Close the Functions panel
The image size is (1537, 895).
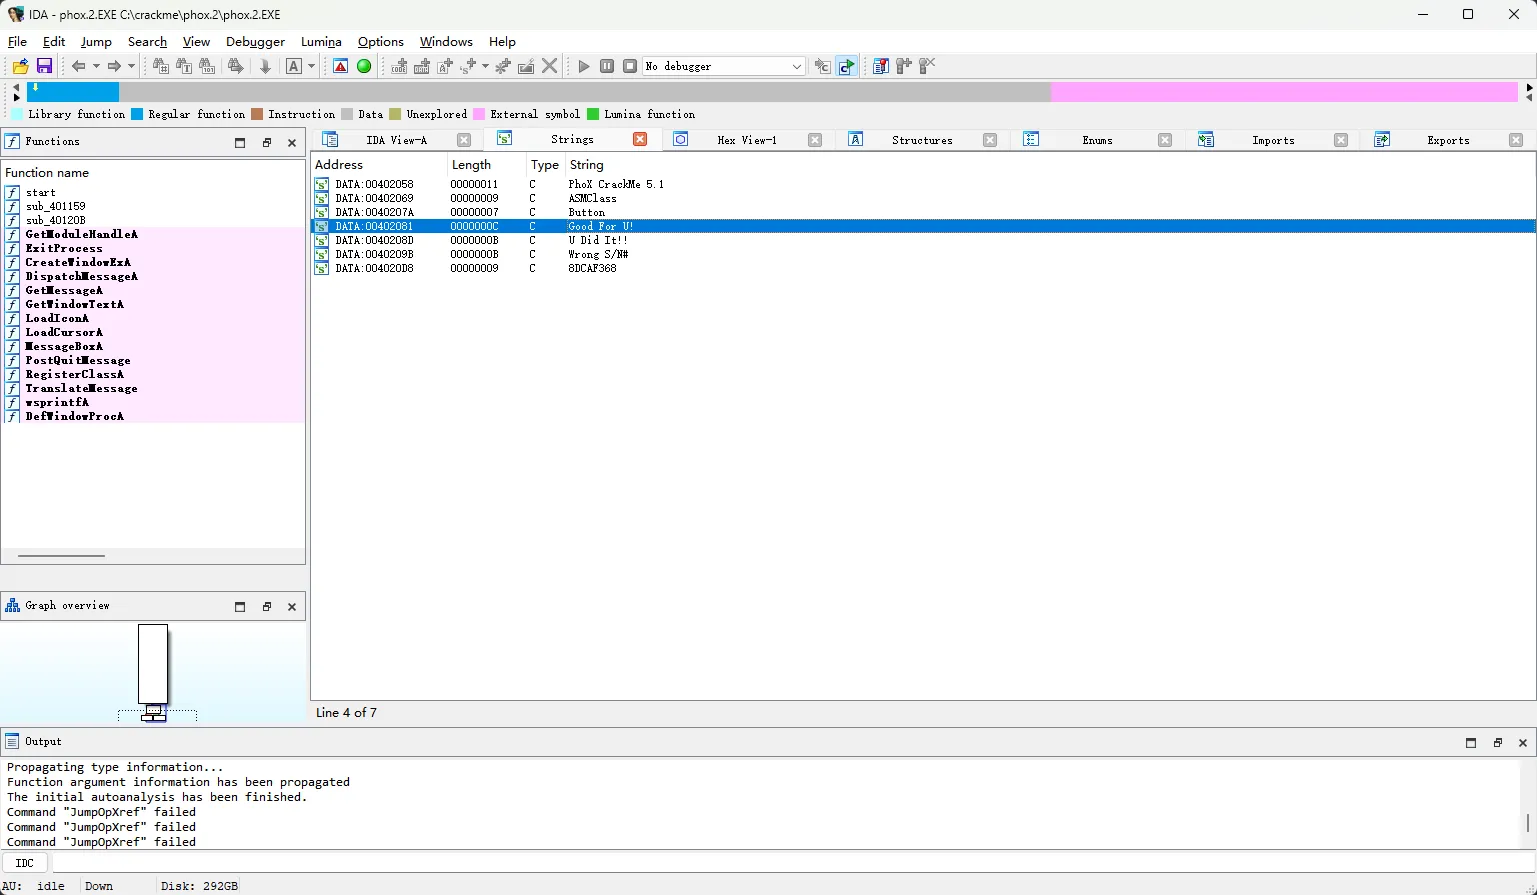click(x=292, y=142)
